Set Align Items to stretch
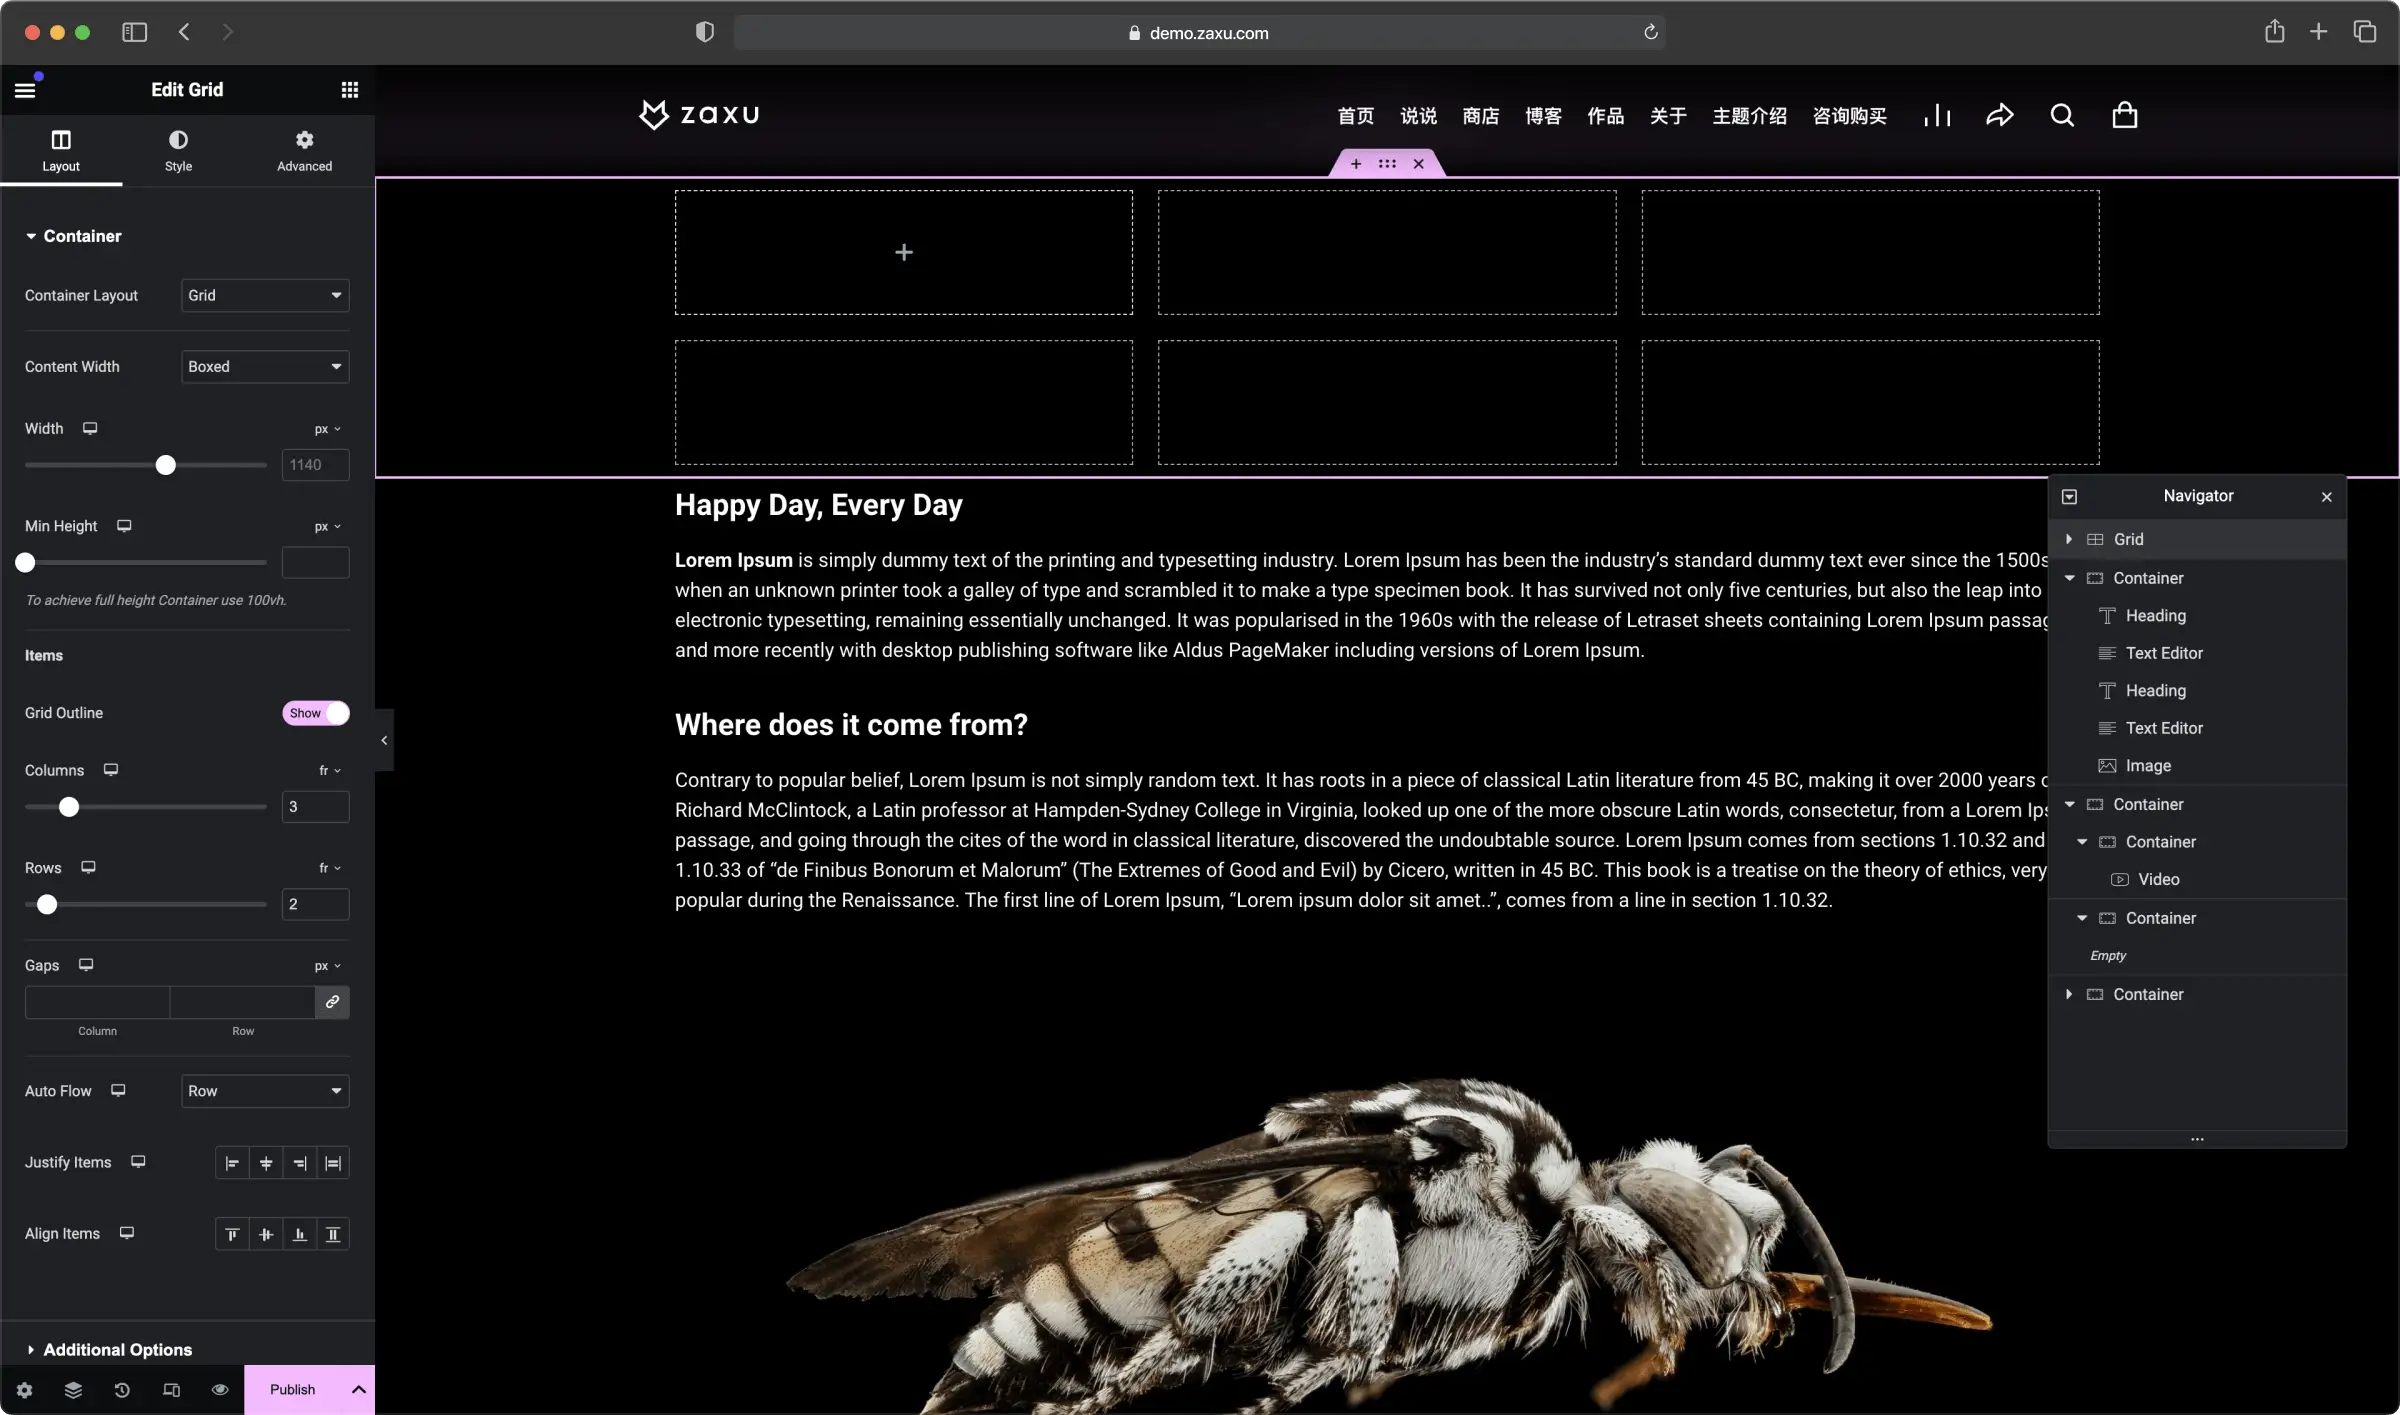 (x=333, y=1235)
